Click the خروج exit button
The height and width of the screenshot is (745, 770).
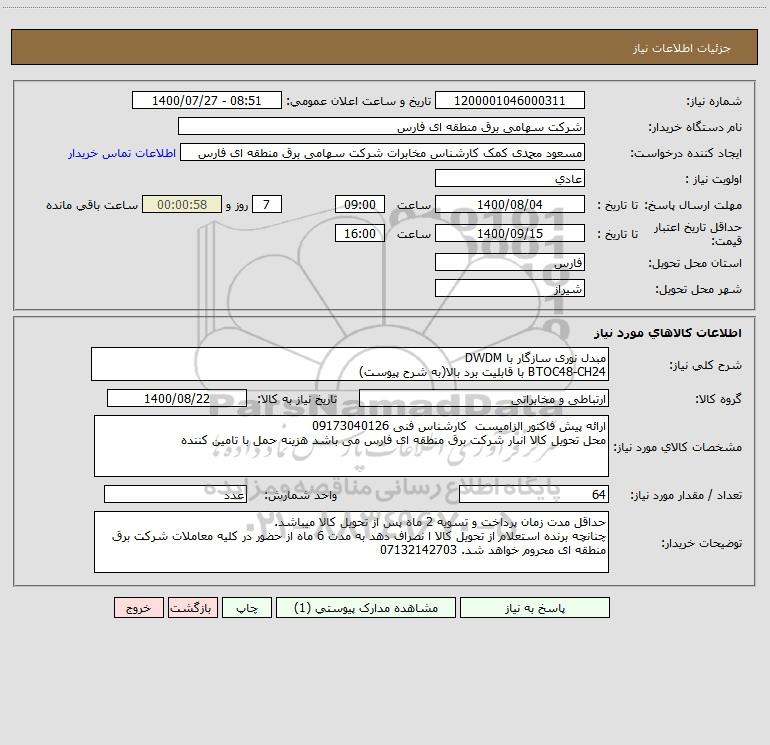tap(138, 607)
